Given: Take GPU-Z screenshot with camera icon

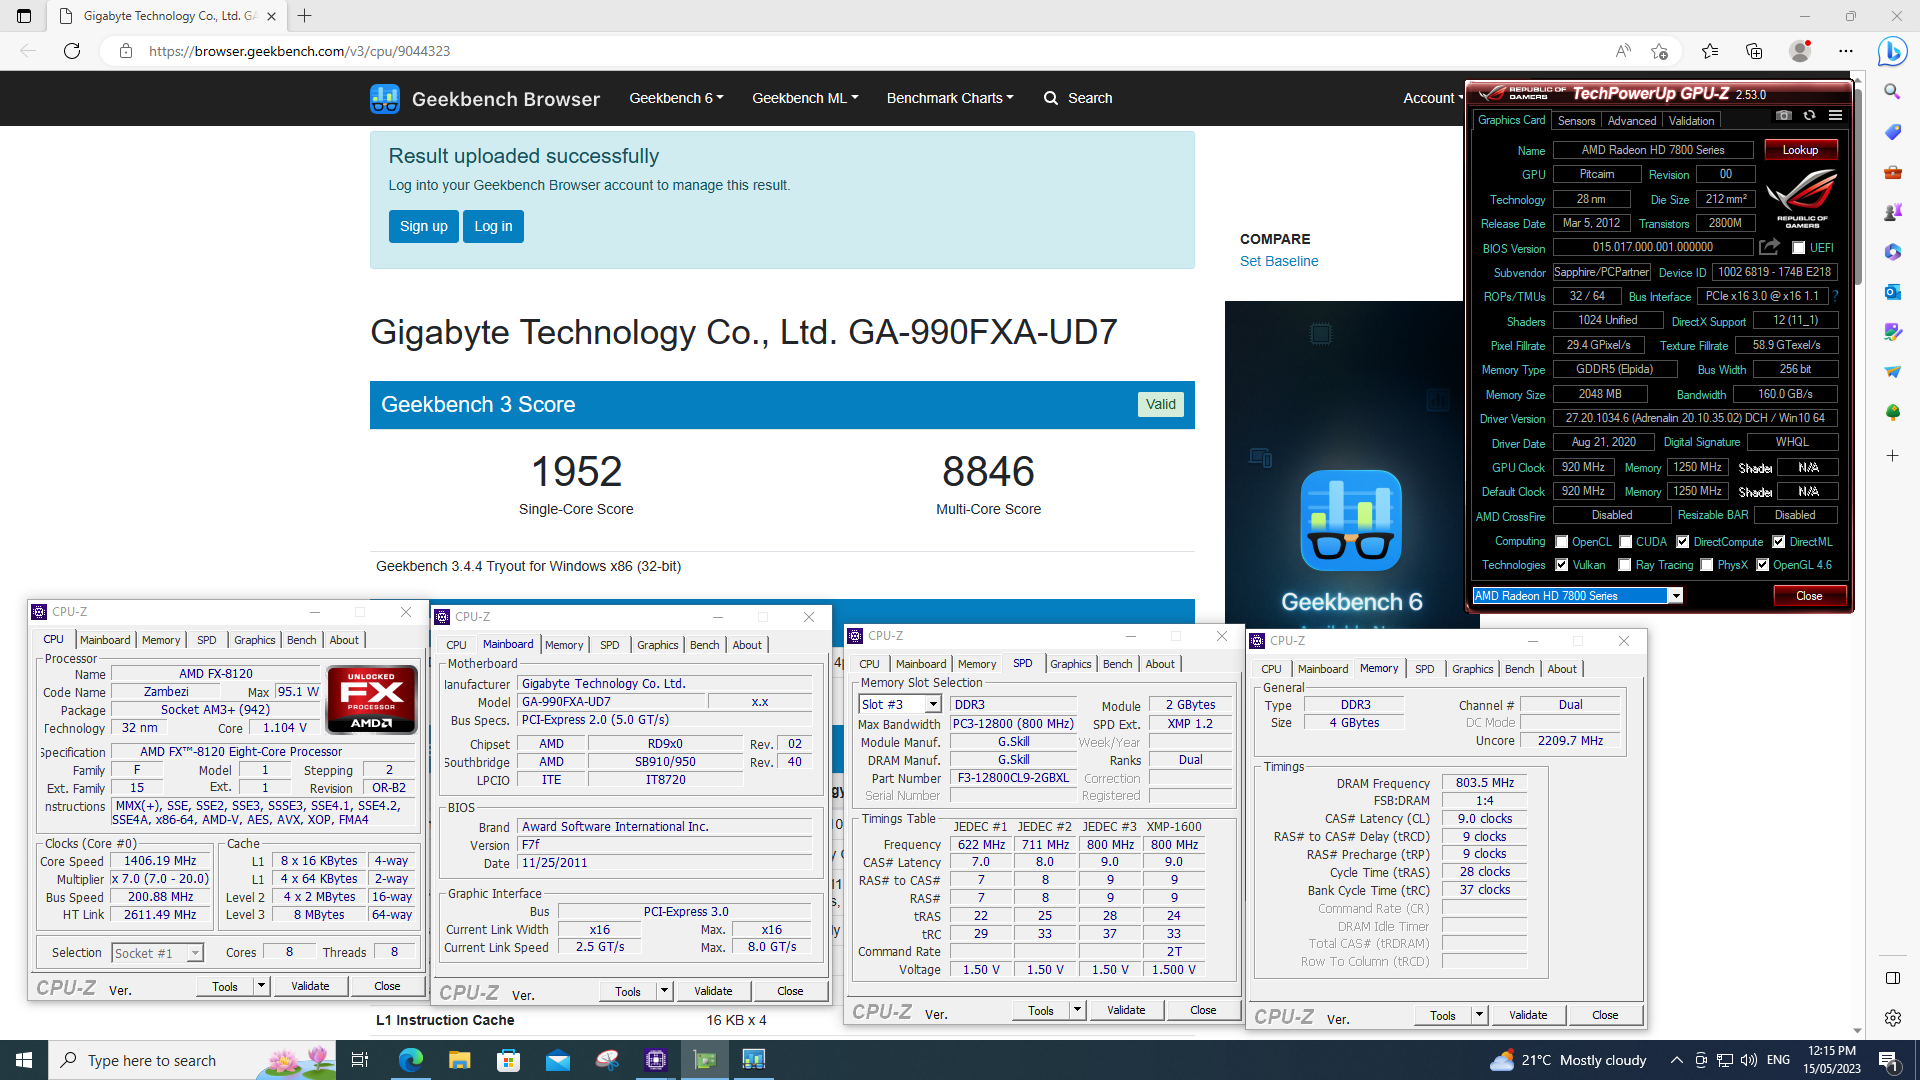Looking at the screenshot, I should 1784,116.
